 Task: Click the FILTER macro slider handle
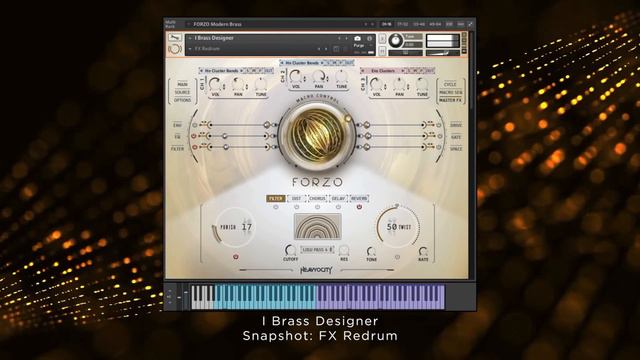[226, 147]
